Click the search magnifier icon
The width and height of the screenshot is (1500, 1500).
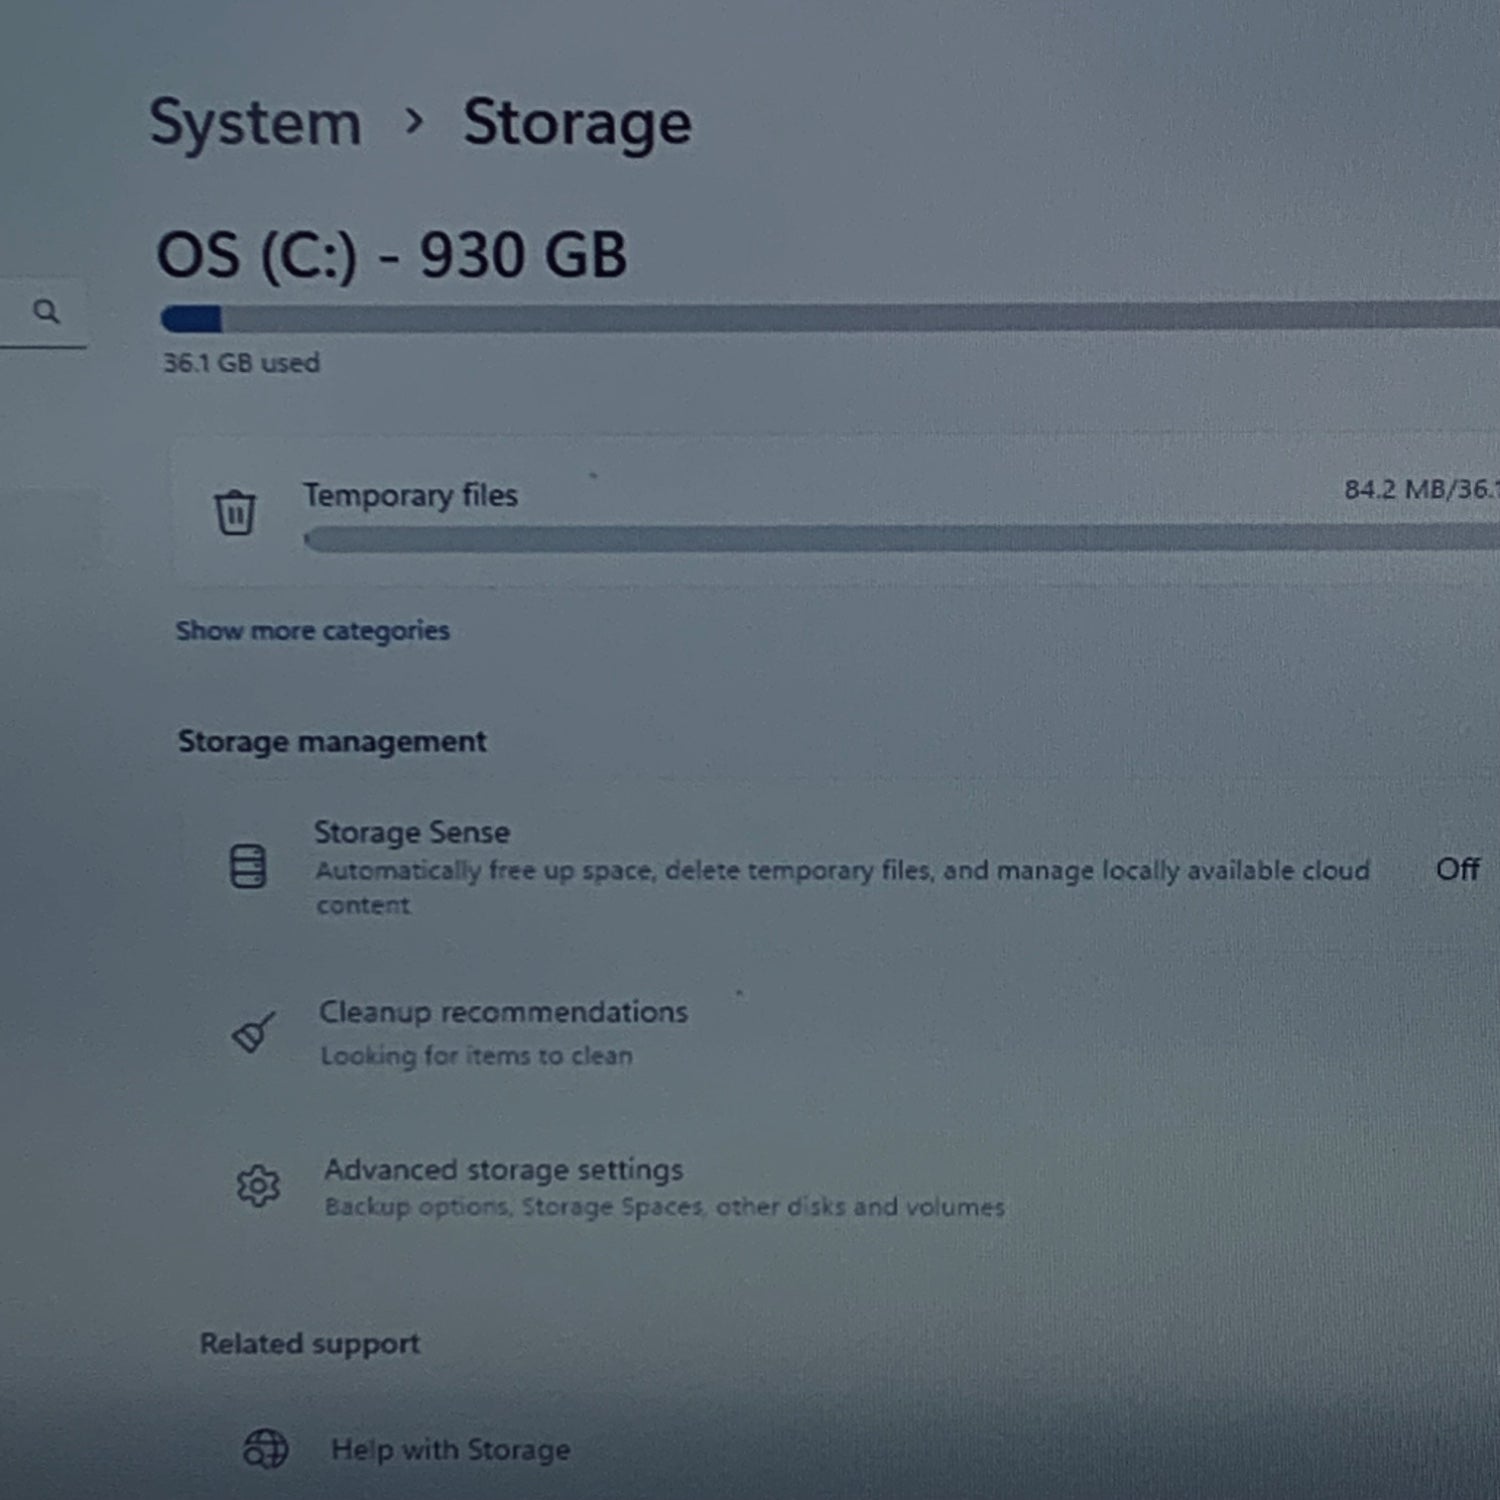[x=46, y=312]
